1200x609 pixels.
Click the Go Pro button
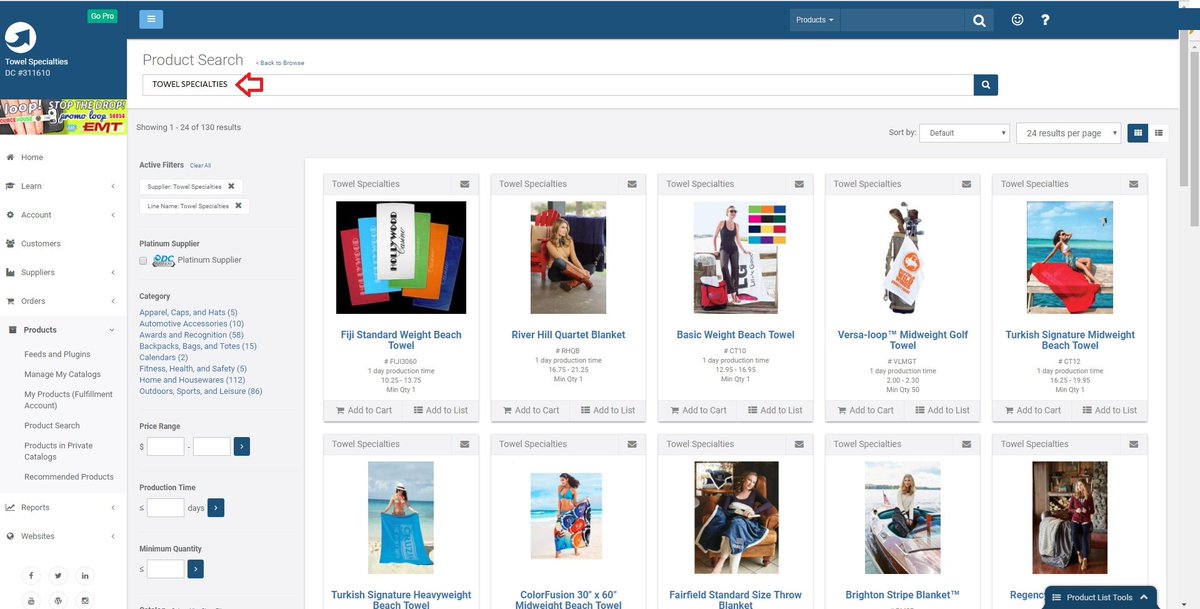point(102,16)
